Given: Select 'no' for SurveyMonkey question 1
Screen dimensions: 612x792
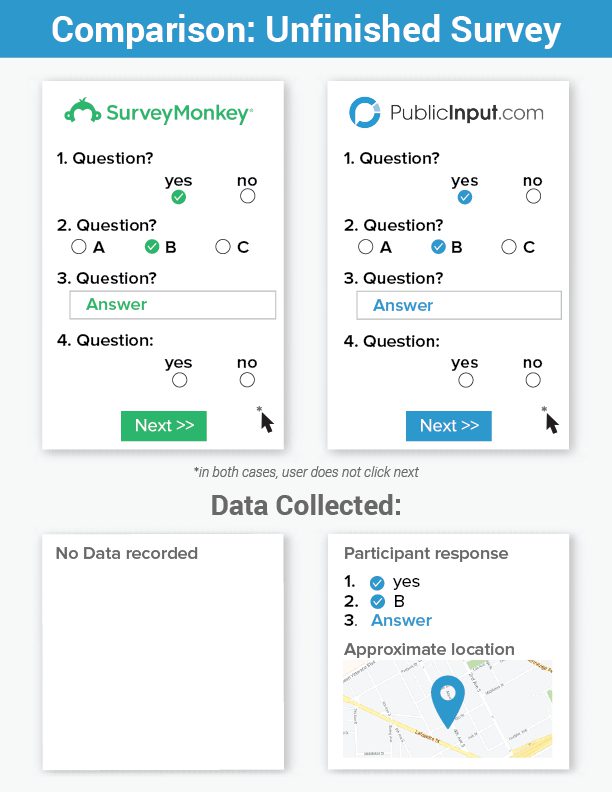Looking at the screenshot, I should tap(247, 197).
